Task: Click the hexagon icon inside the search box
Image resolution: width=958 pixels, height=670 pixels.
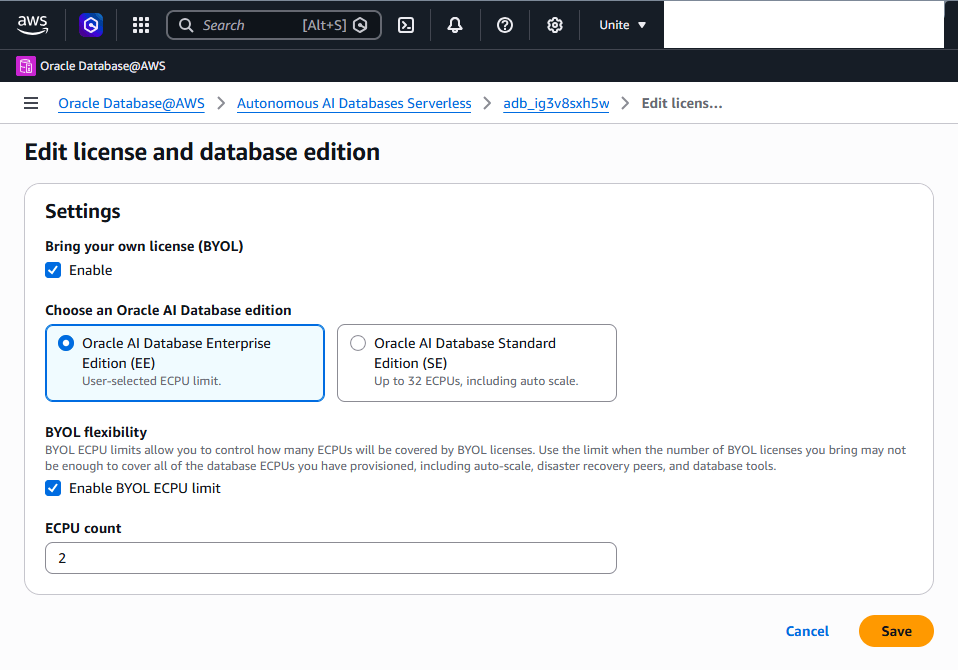Action: click(360, 25)
